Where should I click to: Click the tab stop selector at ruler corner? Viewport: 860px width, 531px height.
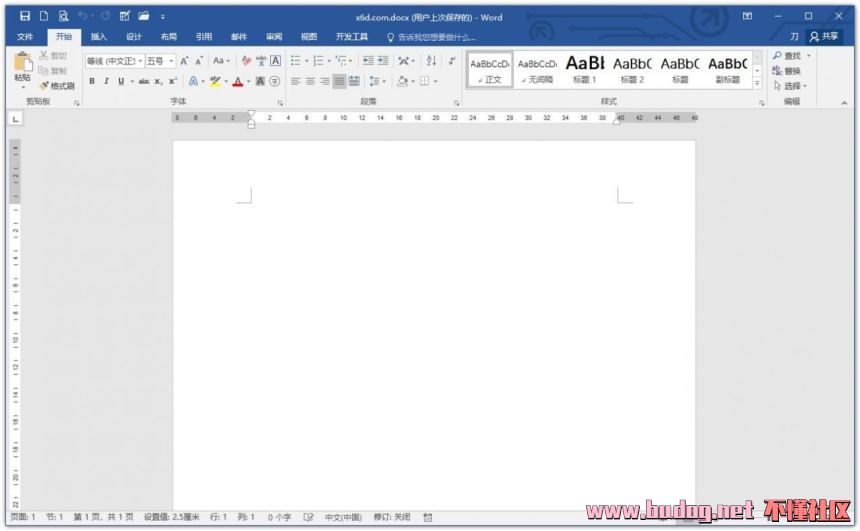point(15,118)
